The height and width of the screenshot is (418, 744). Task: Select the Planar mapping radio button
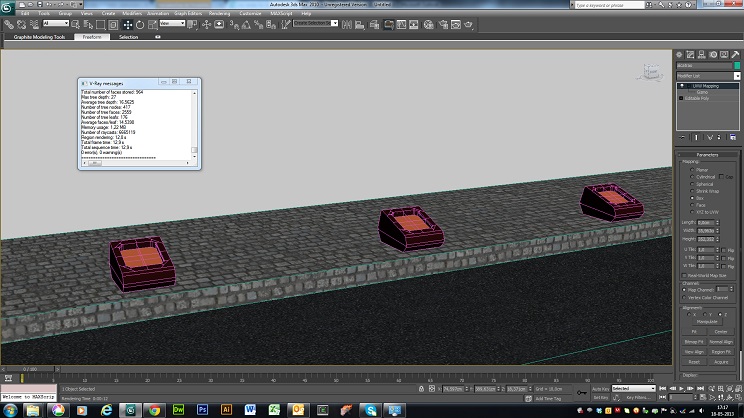pyautogui.click(x=692, y=169)
